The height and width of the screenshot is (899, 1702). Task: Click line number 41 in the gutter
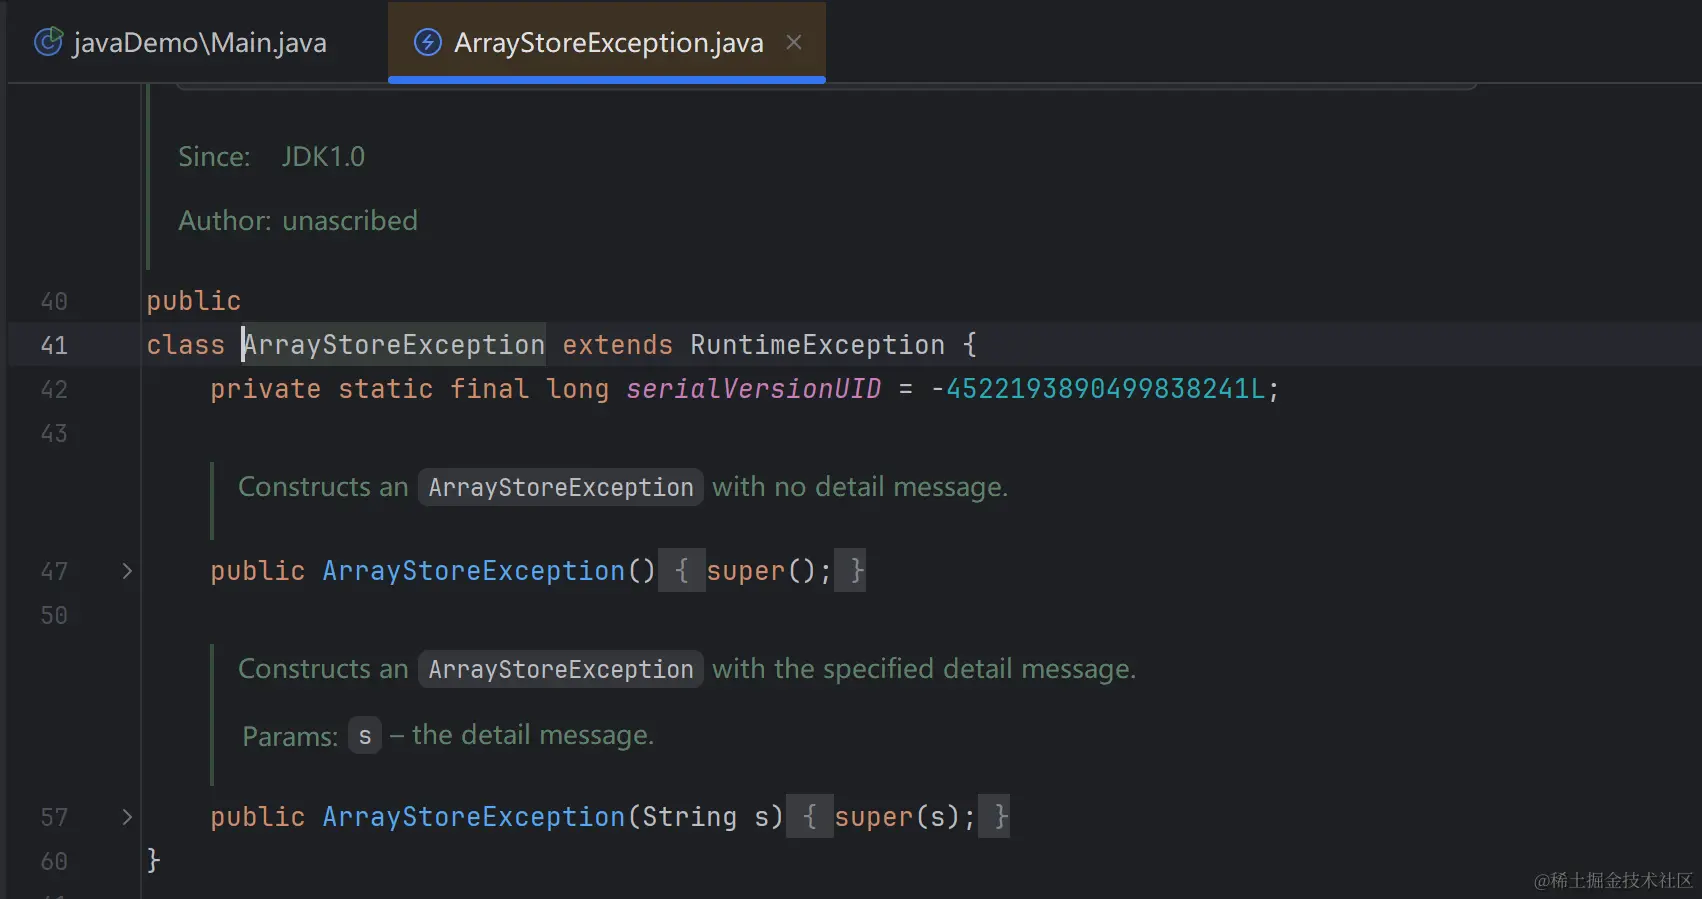click(54, 345)
